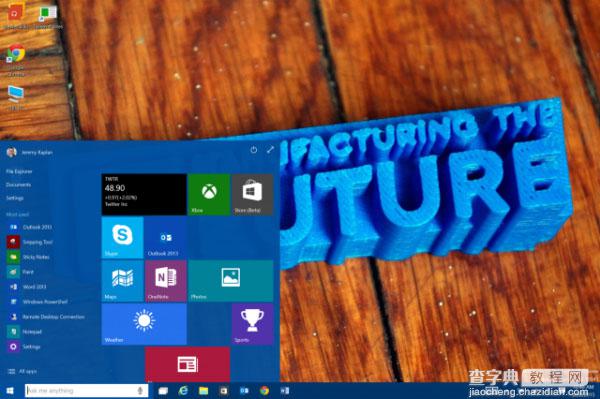Open the Photos tile
Screen dimensions: 600x399
[x=230, y=281]
